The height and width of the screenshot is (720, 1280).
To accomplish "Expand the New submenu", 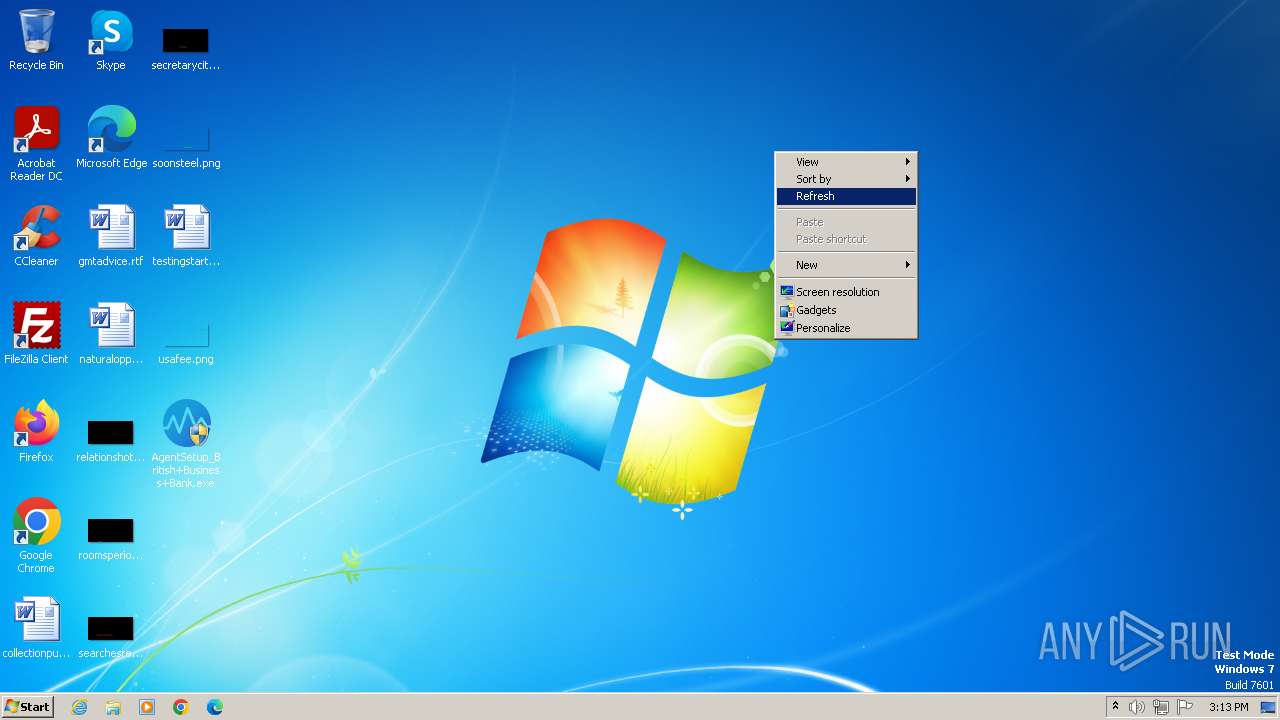I will (x=846, y=265).
